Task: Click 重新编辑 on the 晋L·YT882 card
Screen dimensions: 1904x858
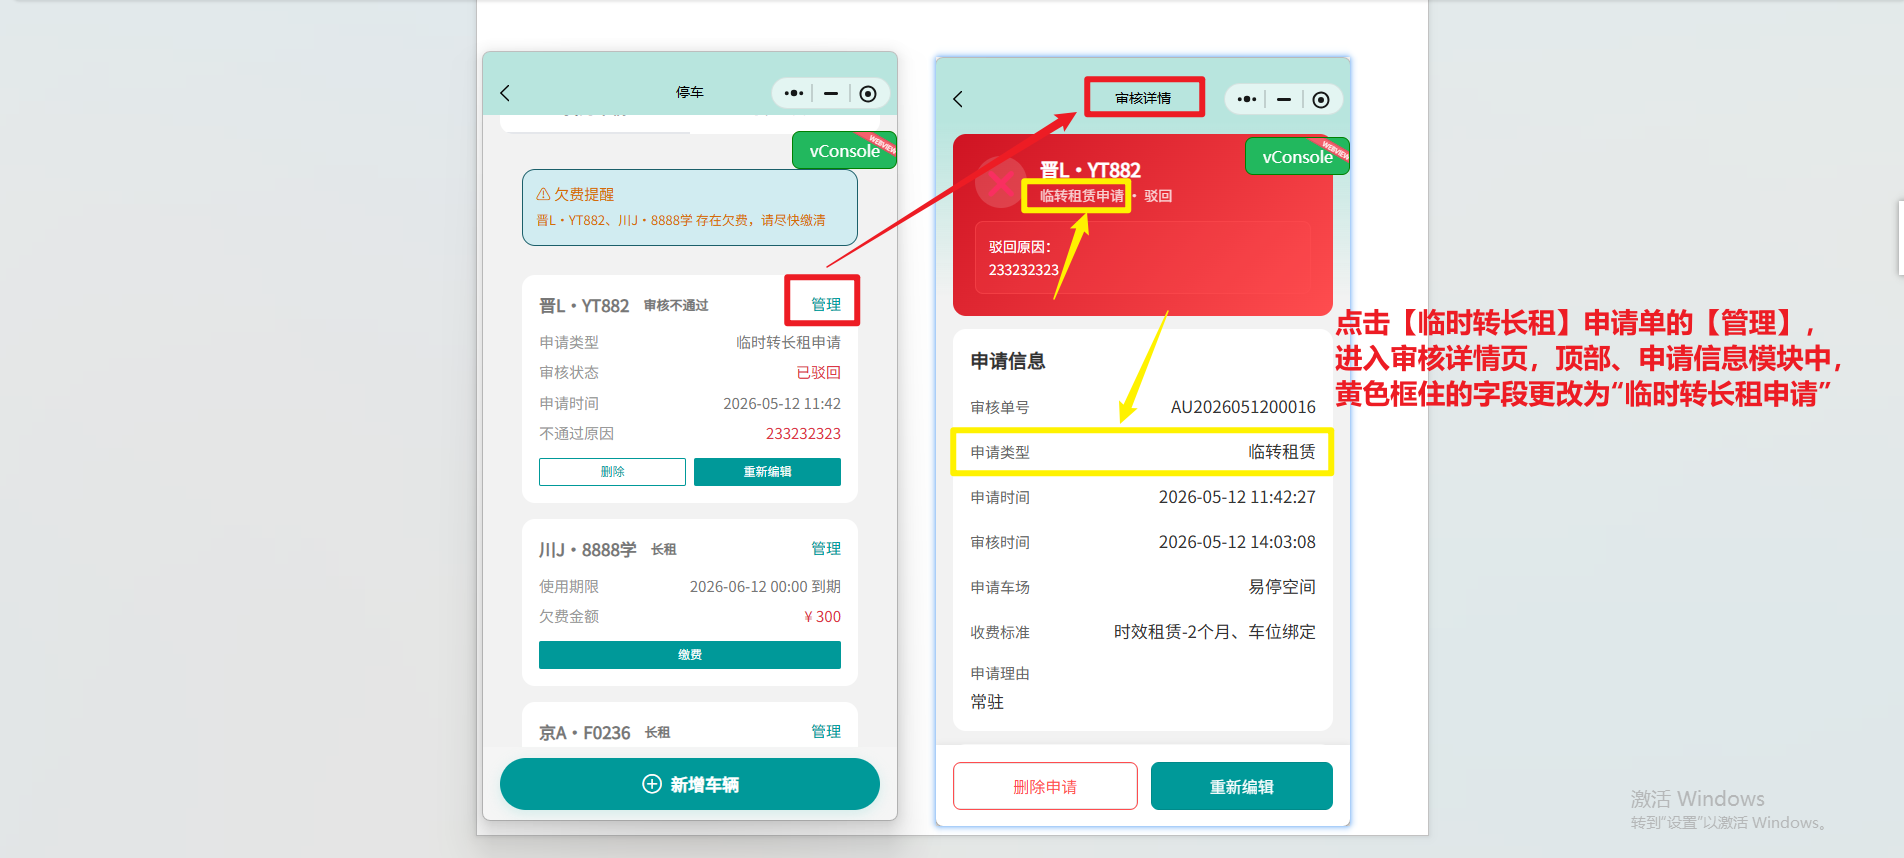Action: [767, 472]
